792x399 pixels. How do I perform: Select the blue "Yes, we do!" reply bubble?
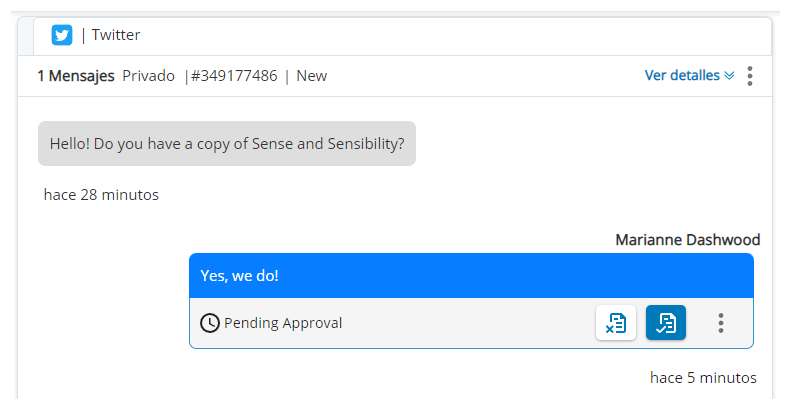coord(471,276)
